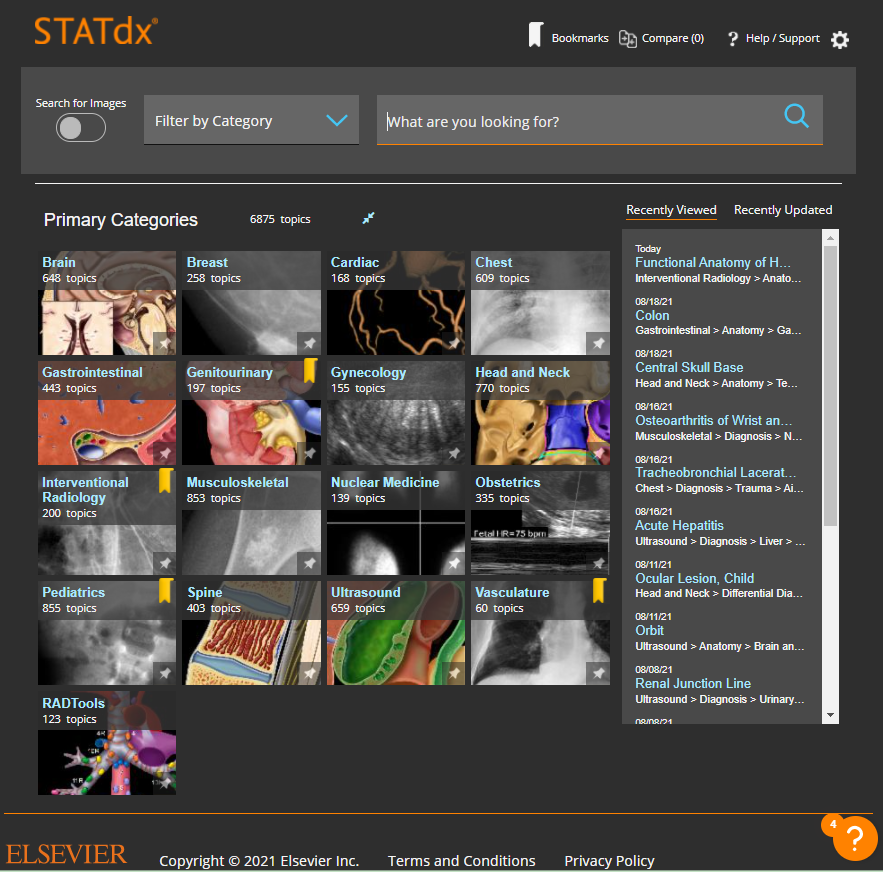This screenshot has height=872, width=883.
Task: Open the Bookmarks icon in header
Action: [536, 35]
